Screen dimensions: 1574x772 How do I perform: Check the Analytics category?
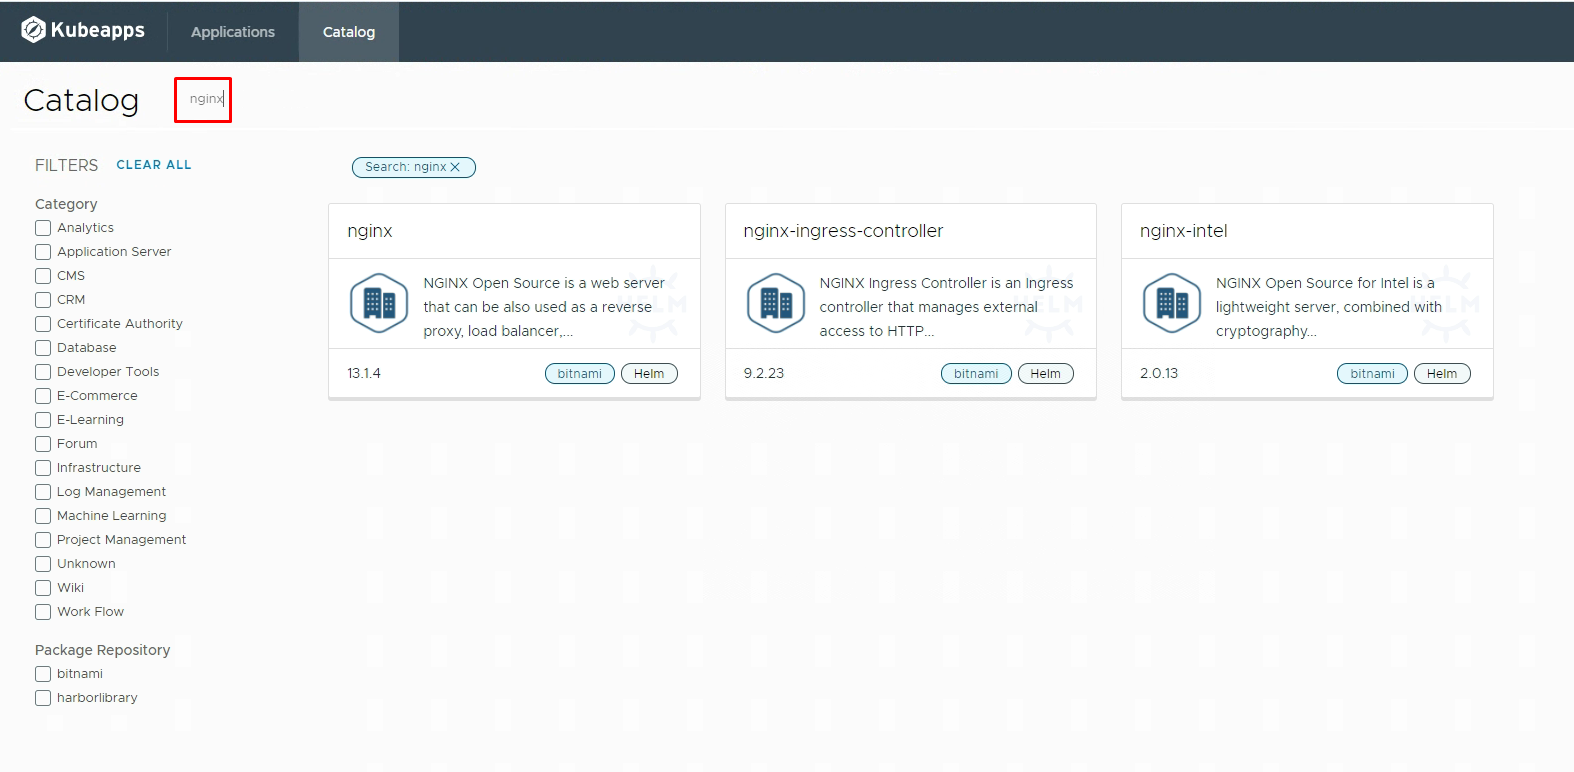[43, 228]
